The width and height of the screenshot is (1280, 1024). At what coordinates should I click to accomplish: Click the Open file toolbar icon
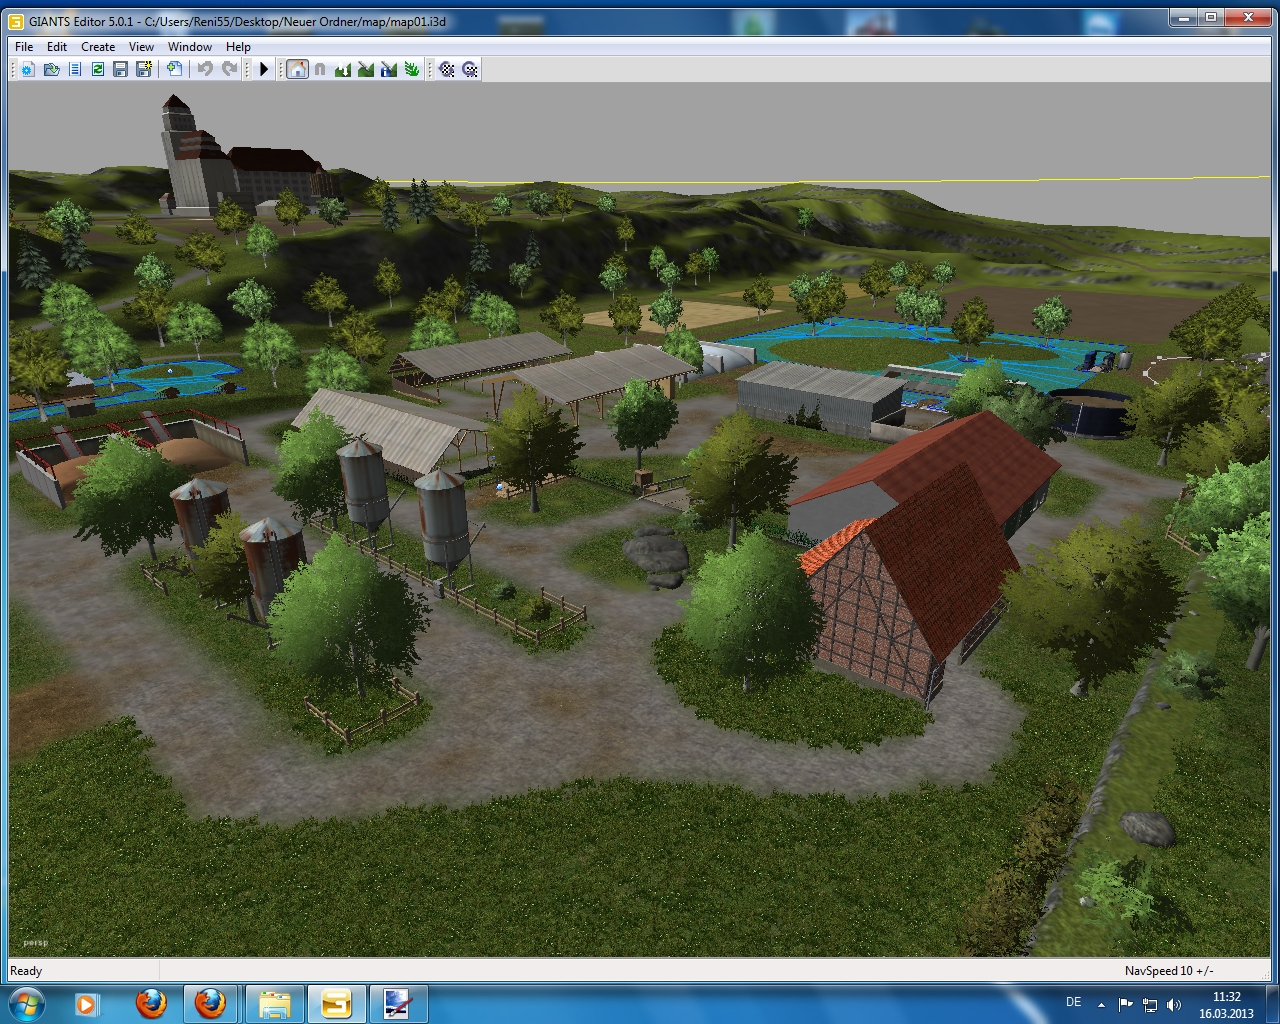pyautogui.click(x=51, y=69)
